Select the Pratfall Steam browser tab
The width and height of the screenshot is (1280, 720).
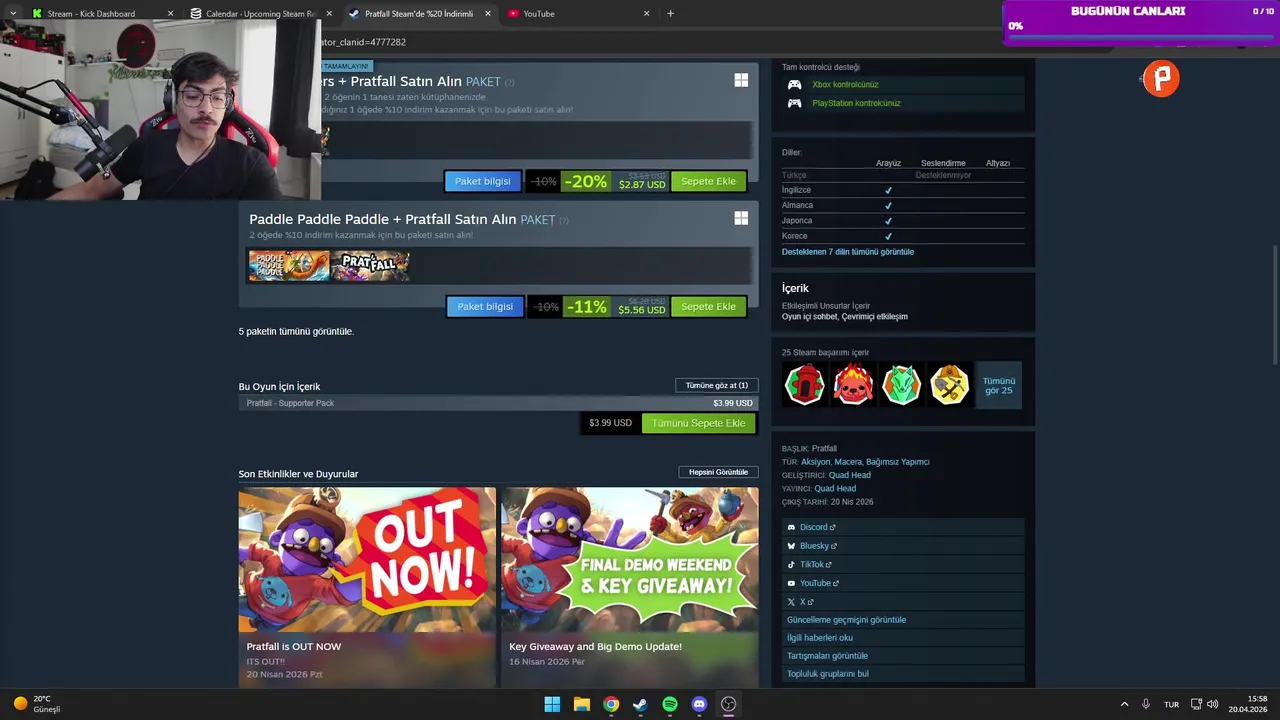coord(419,14)
